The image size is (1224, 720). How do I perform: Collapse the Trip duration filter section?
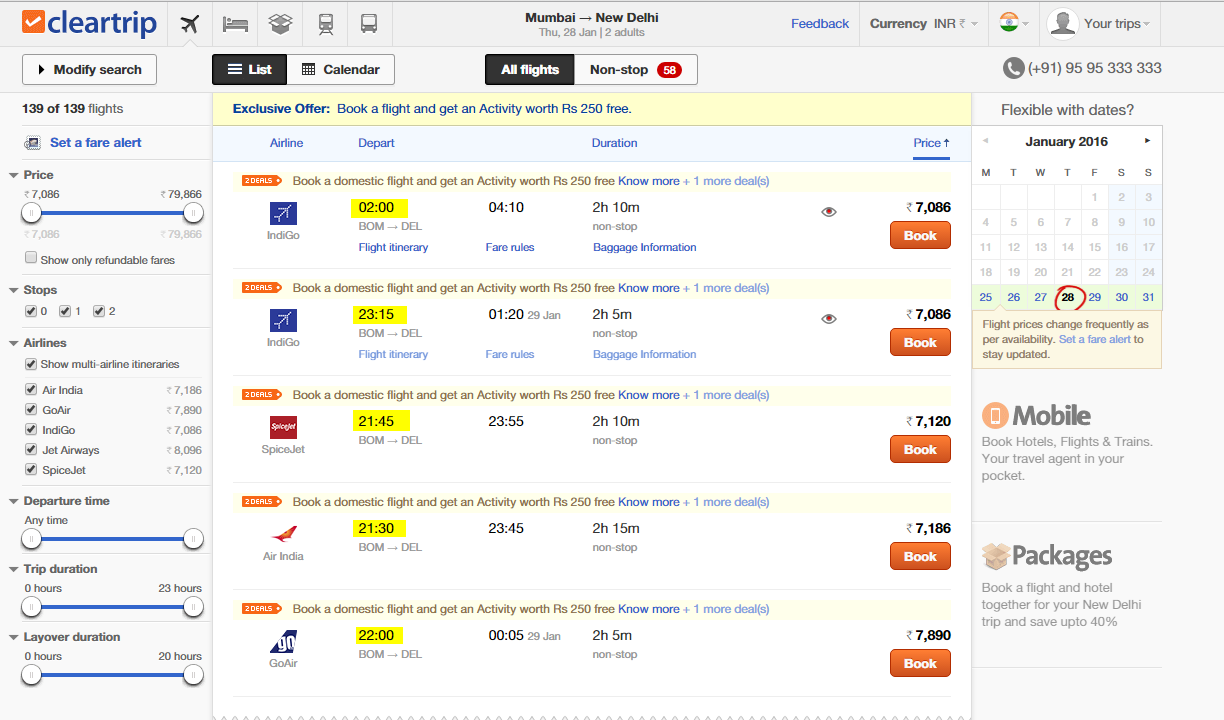coord(14,569)
